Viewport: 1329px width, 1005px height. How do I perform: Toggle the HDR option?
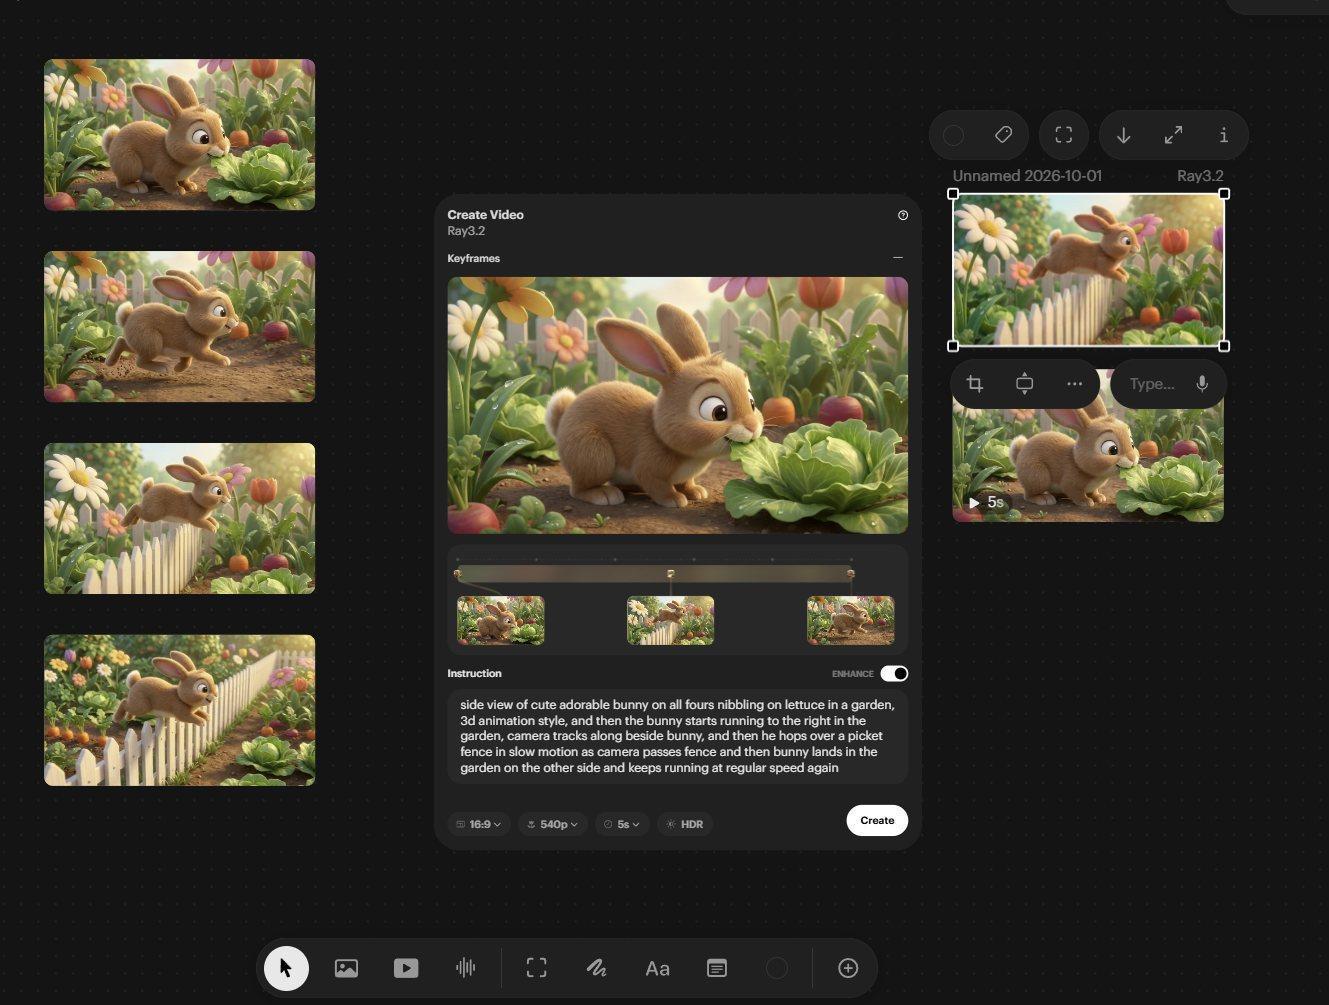(685, 824)
